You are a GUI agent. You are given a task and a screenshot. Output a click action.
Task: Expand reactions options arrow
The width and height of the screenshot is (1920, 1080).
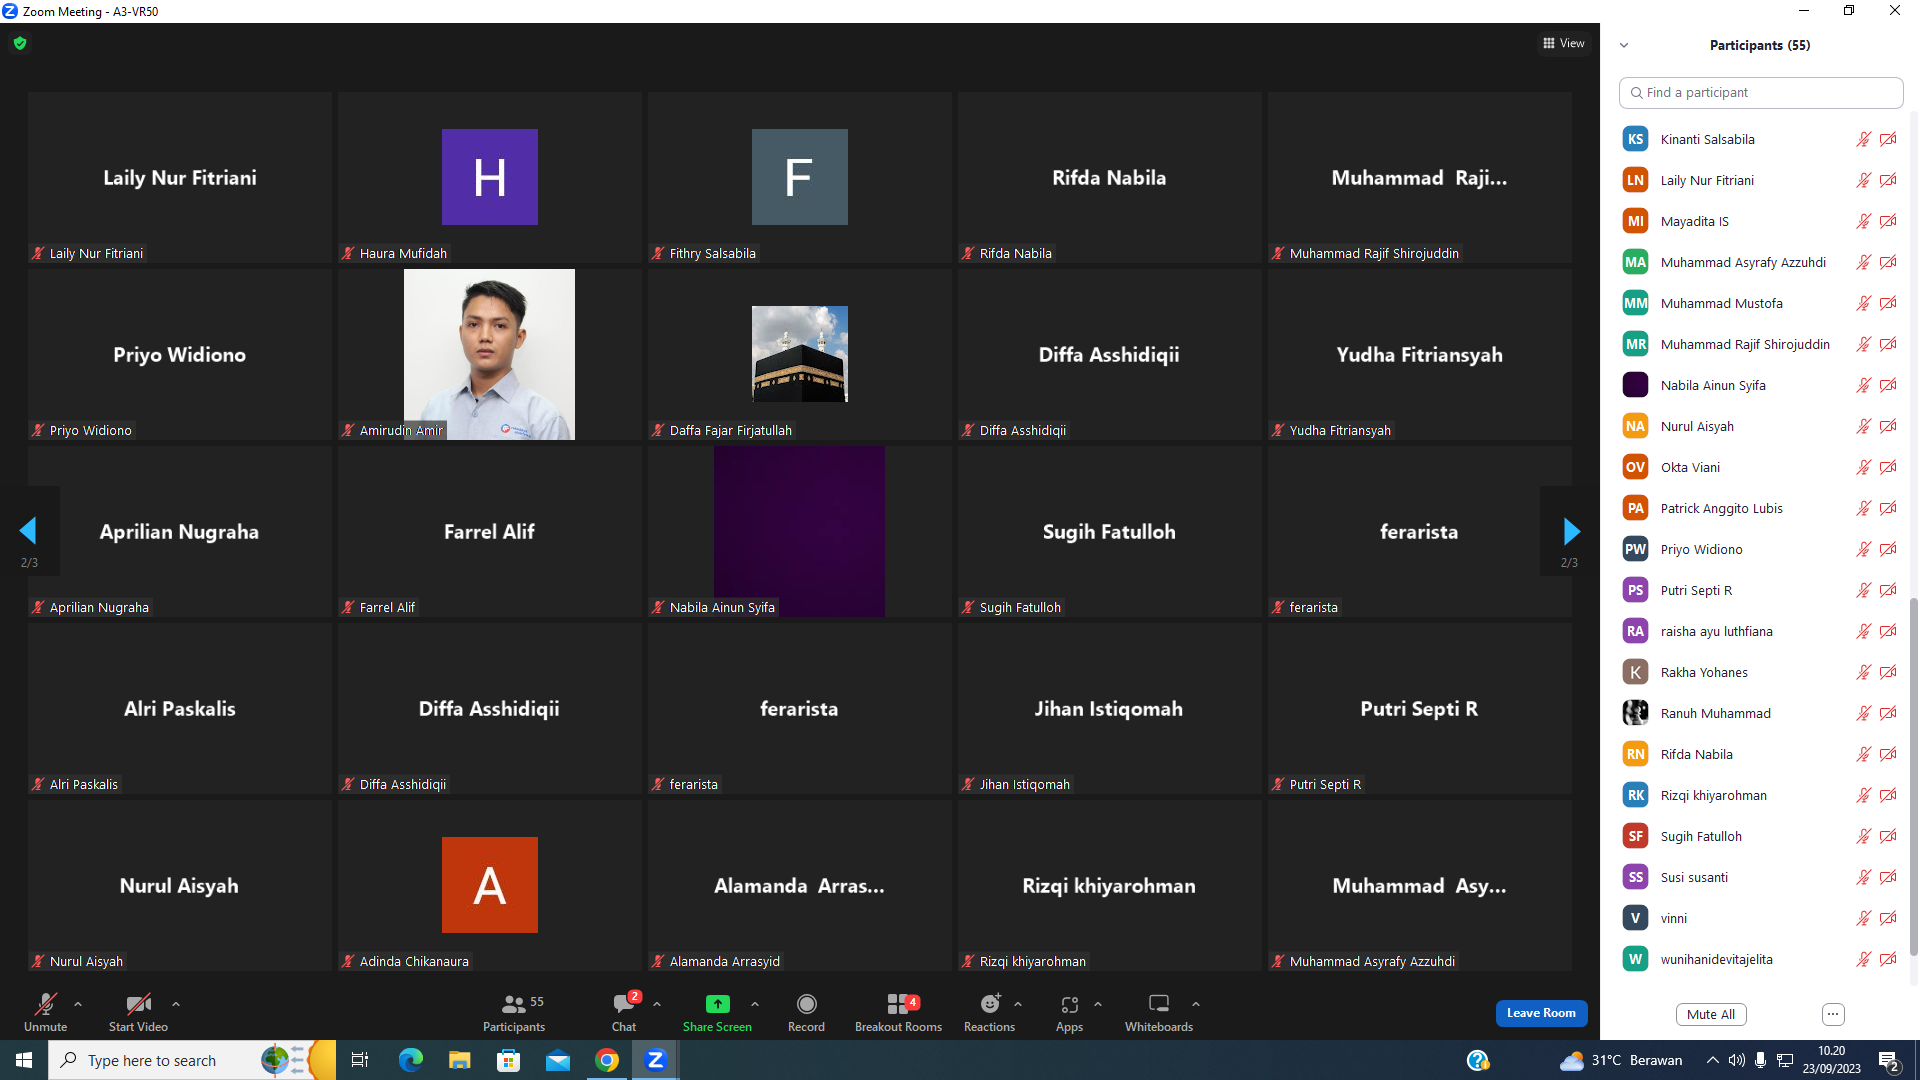point(1018,1004)
